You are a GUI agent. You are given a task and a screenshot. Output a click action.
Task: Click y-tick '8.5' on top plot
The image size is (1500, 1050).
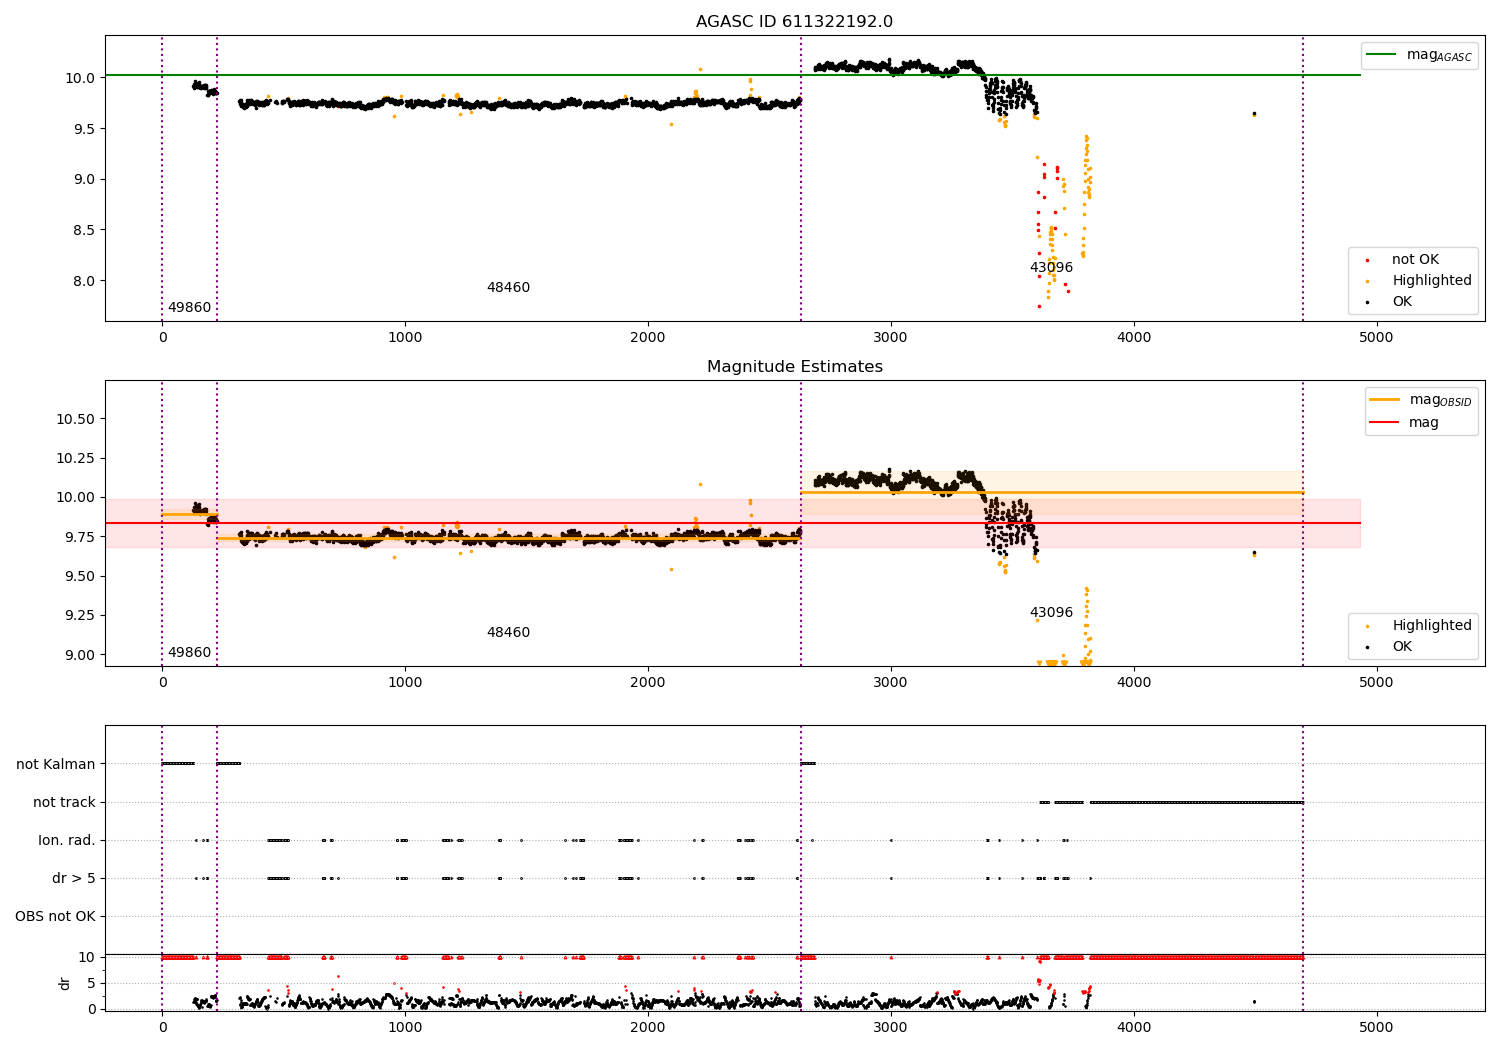pos(86,230)
